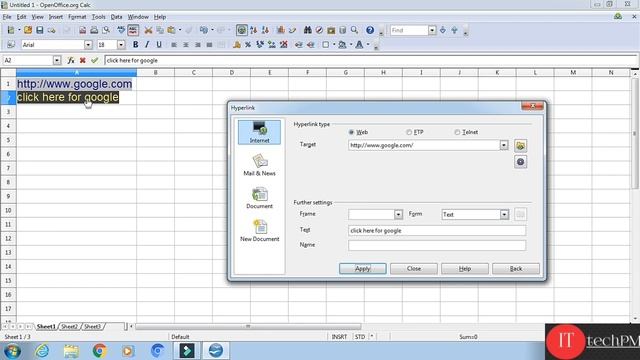
Task: Cut selection with the scissors icon
Action: [148, 30]
